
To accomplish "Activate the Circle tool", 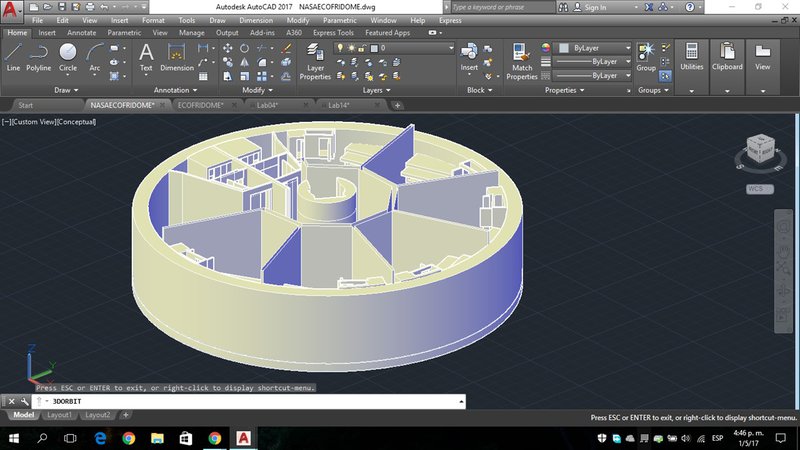I will click(x=68, y=54).
